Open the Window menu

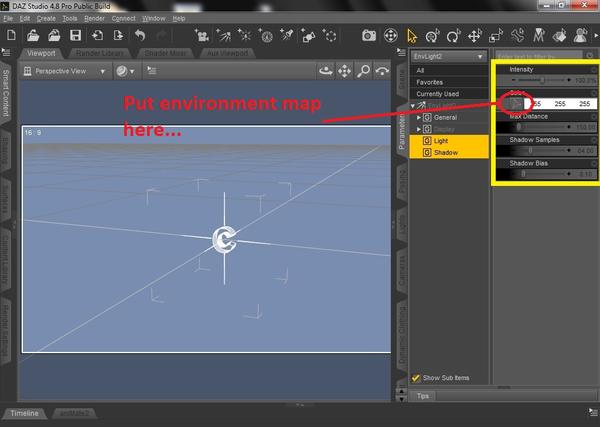(x=153, y=18)
